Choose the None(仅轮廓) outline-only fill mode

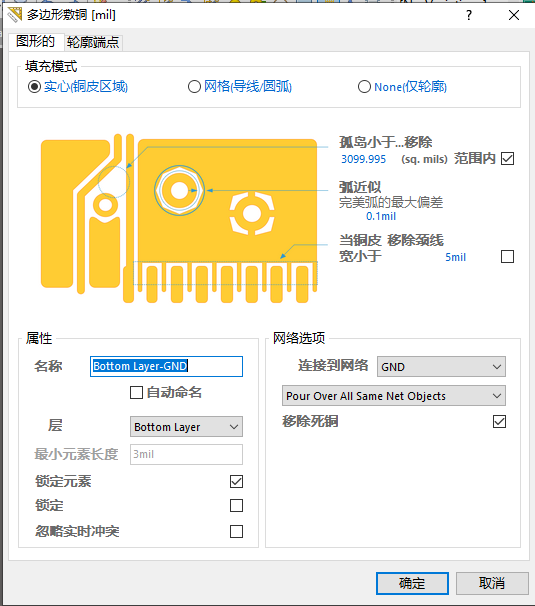pyautogui.click(x=364, y=87)
